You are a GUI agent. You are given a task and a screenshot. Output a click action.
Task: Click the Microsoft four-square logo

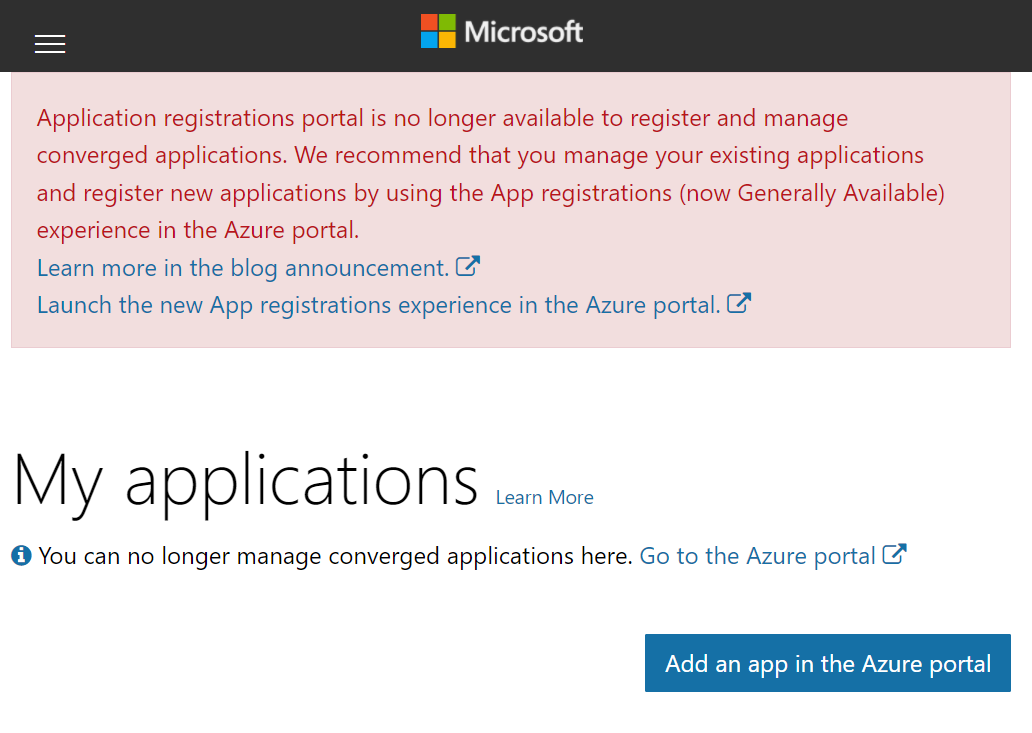click(x=438, y=31)
